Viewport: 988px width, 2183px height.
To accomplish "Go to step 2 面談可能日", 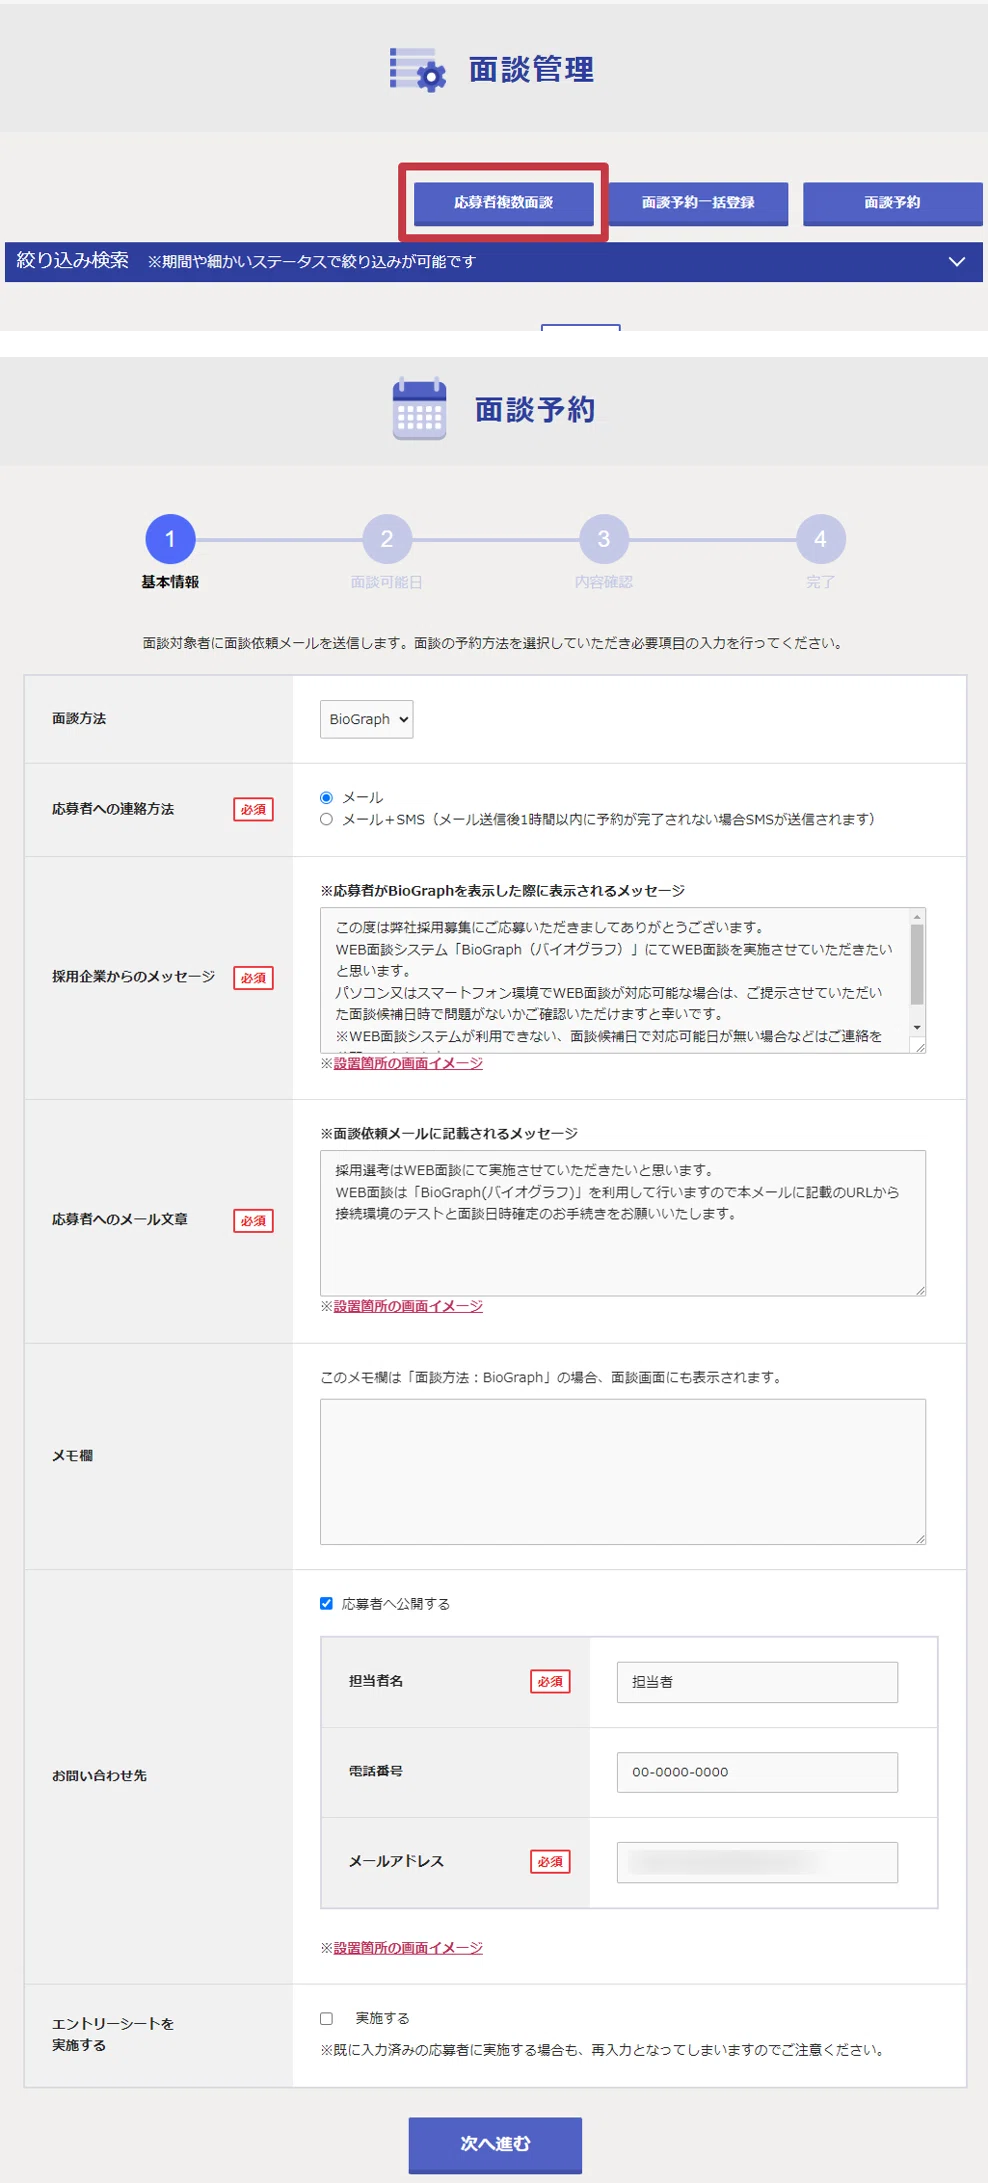I will [387, 539].
